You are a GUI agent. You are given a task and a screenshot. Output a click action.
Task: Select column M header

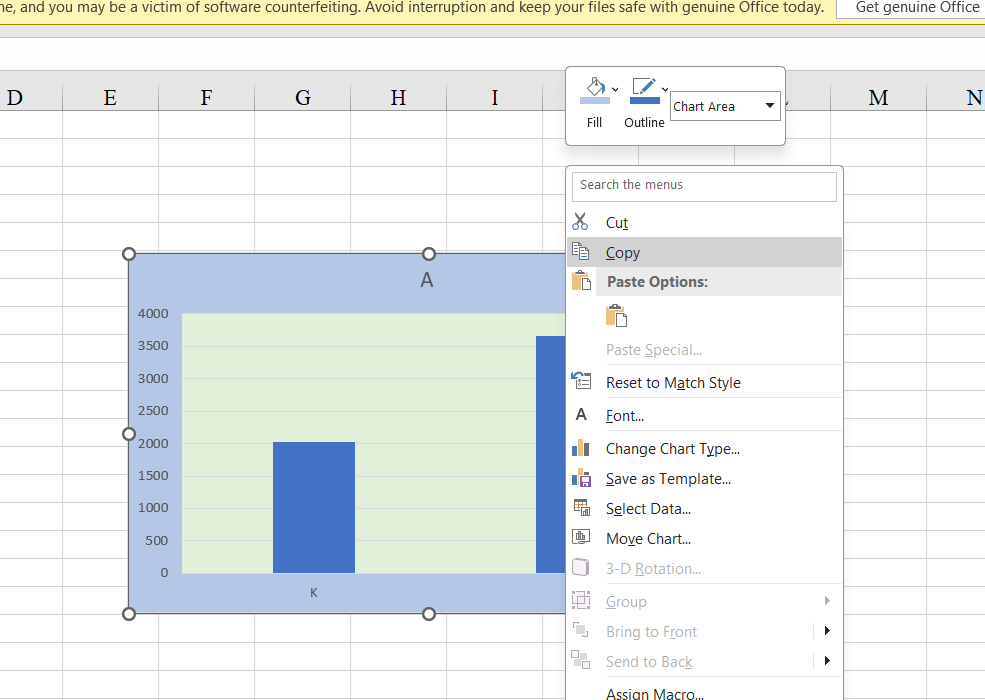tap(878, 97)
